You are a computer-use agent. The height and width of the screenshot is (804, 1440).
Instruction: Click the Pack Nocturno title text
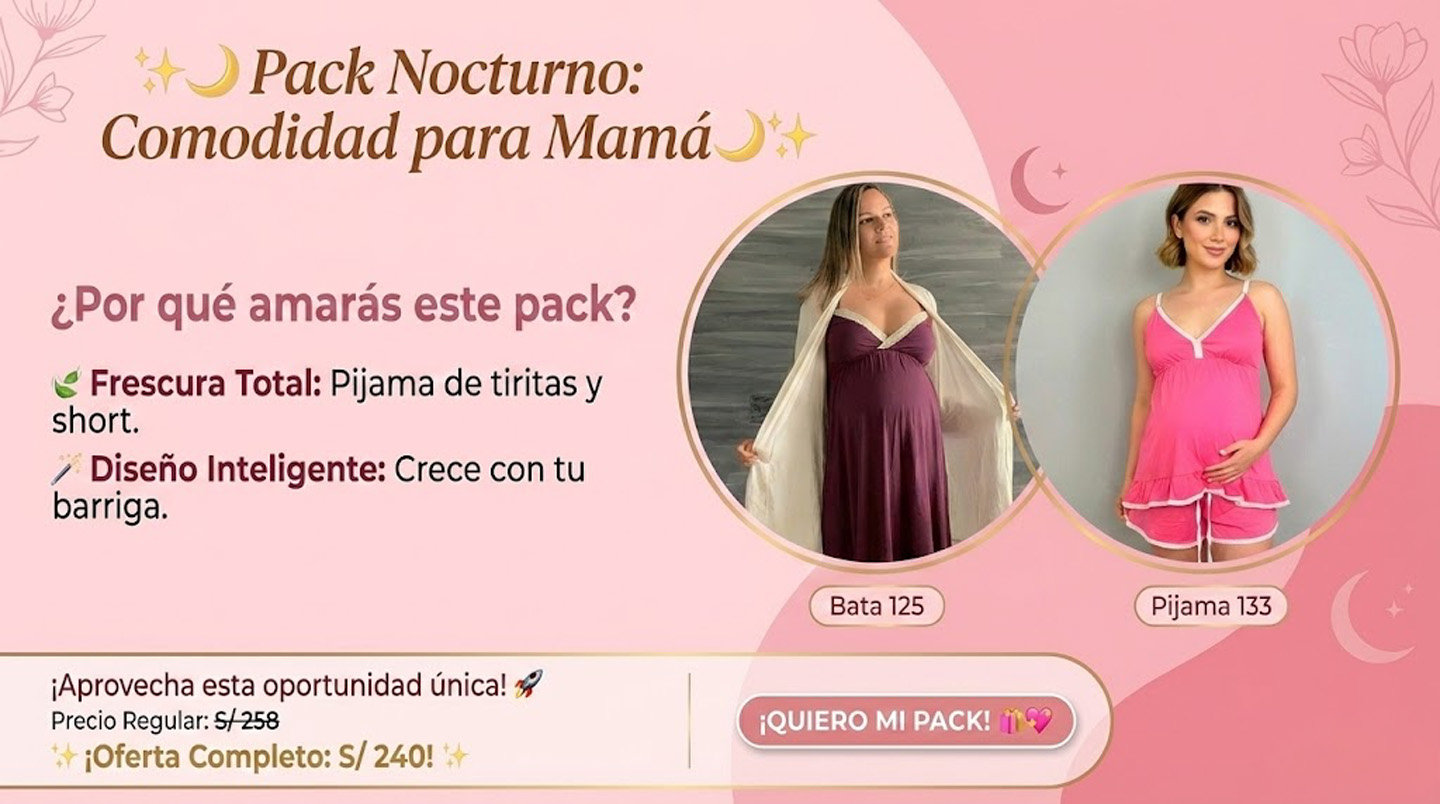[x=445, y=72]
